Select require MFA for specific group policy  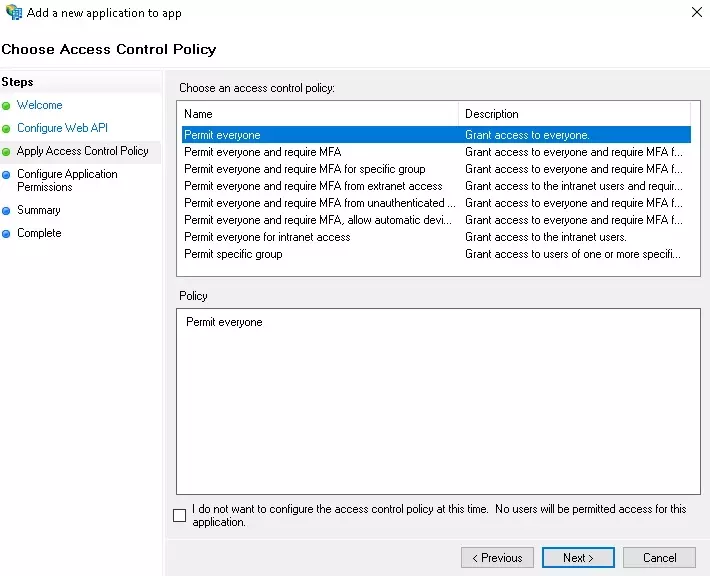[x=437, y=169]
